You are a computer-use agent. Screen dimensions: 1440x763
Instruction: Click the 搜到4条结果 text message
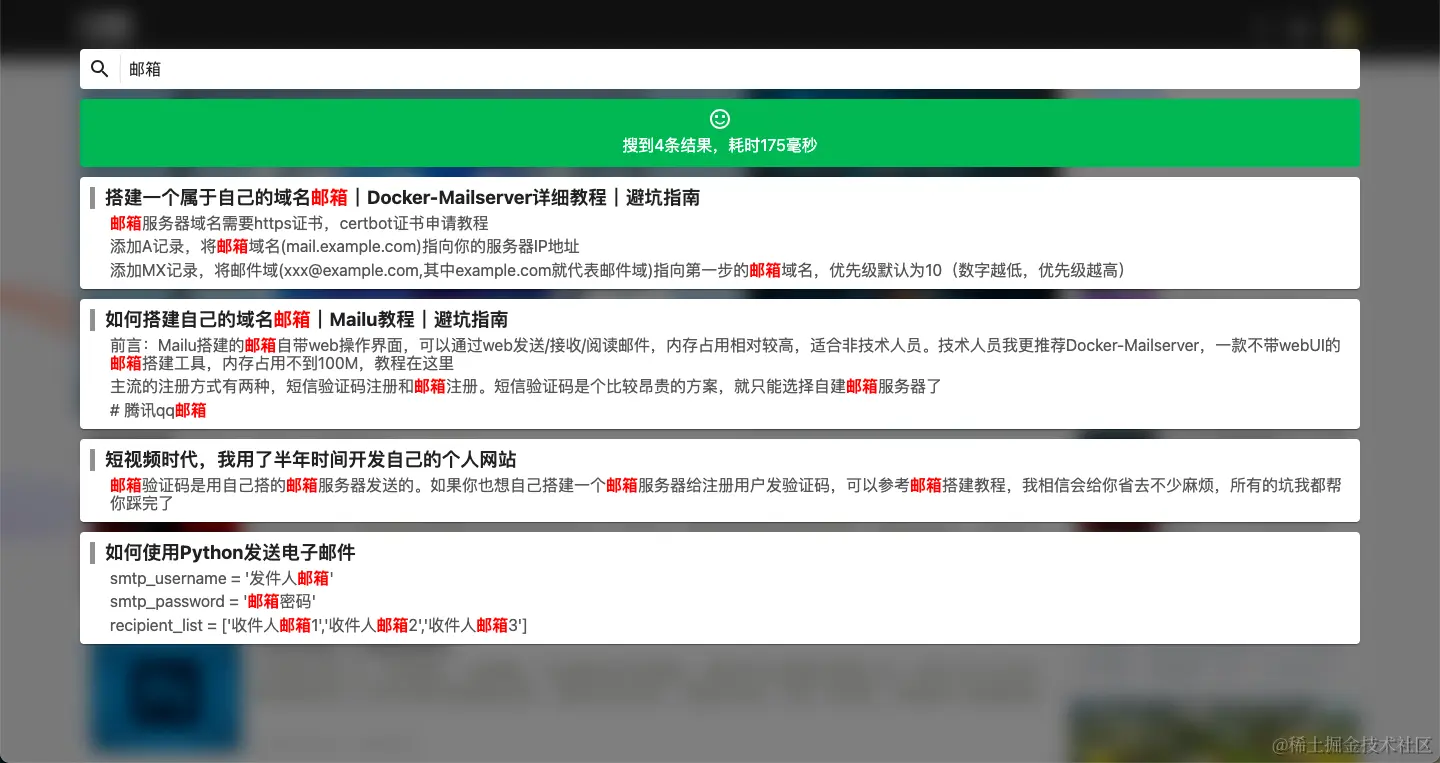719,145
